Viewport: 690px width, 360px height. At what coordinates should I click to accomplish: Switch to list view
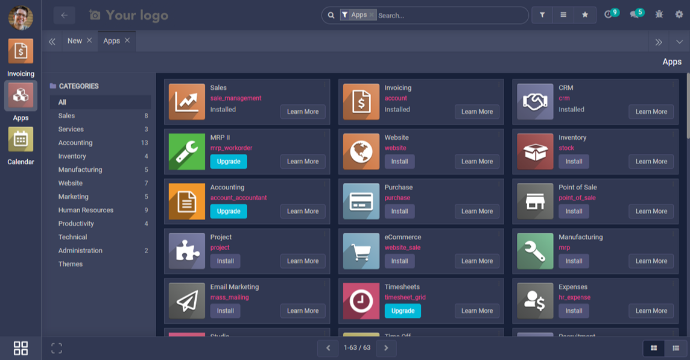[x=676, y=348]
